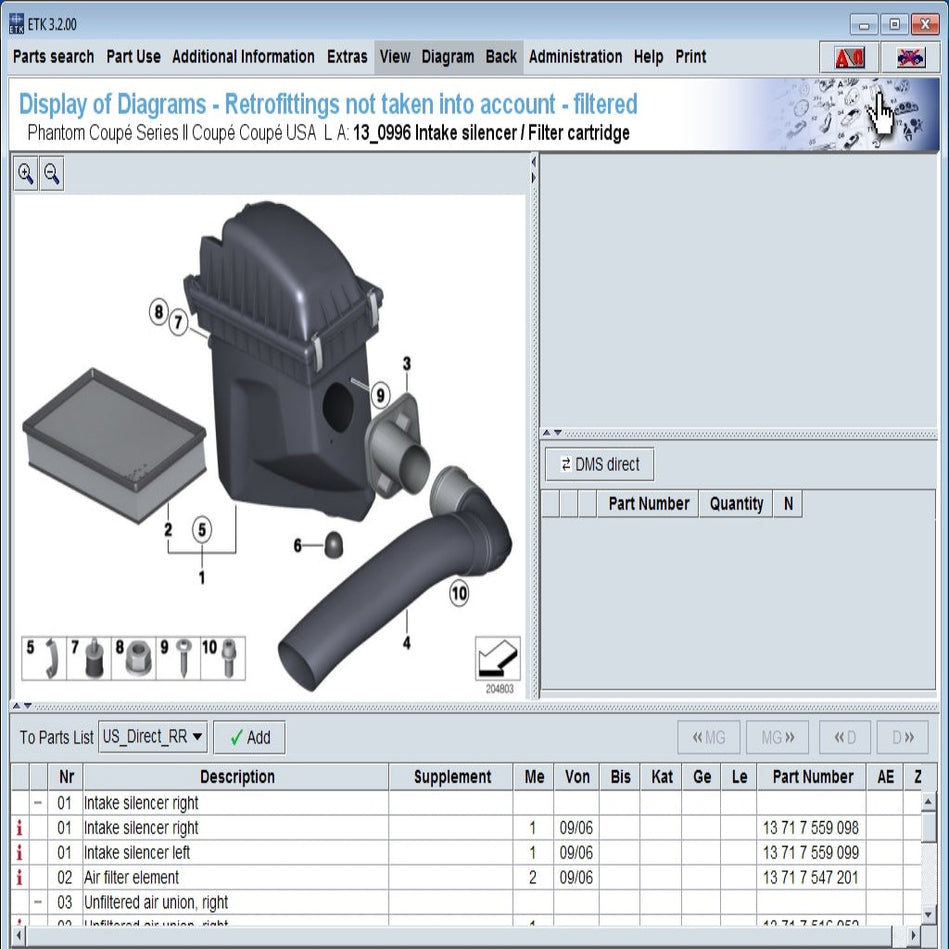Click the return arrow icon on the diagram
Screen dimensions: 949x949
click(497, 657)
